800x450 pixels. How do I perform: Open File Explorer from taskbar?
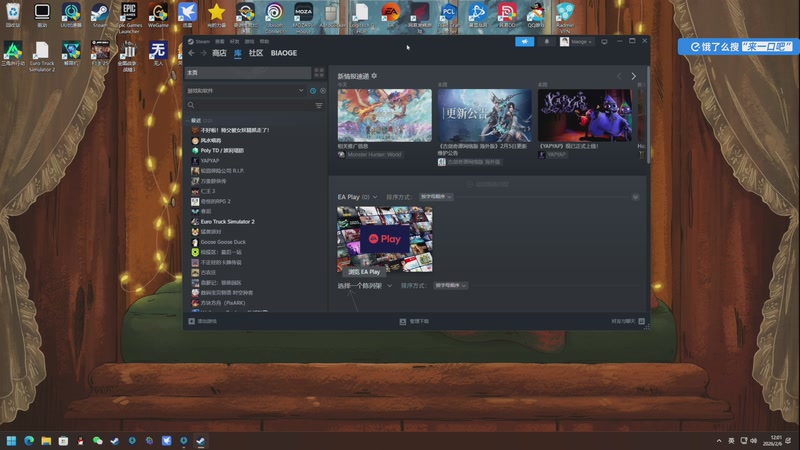[46, 441]
